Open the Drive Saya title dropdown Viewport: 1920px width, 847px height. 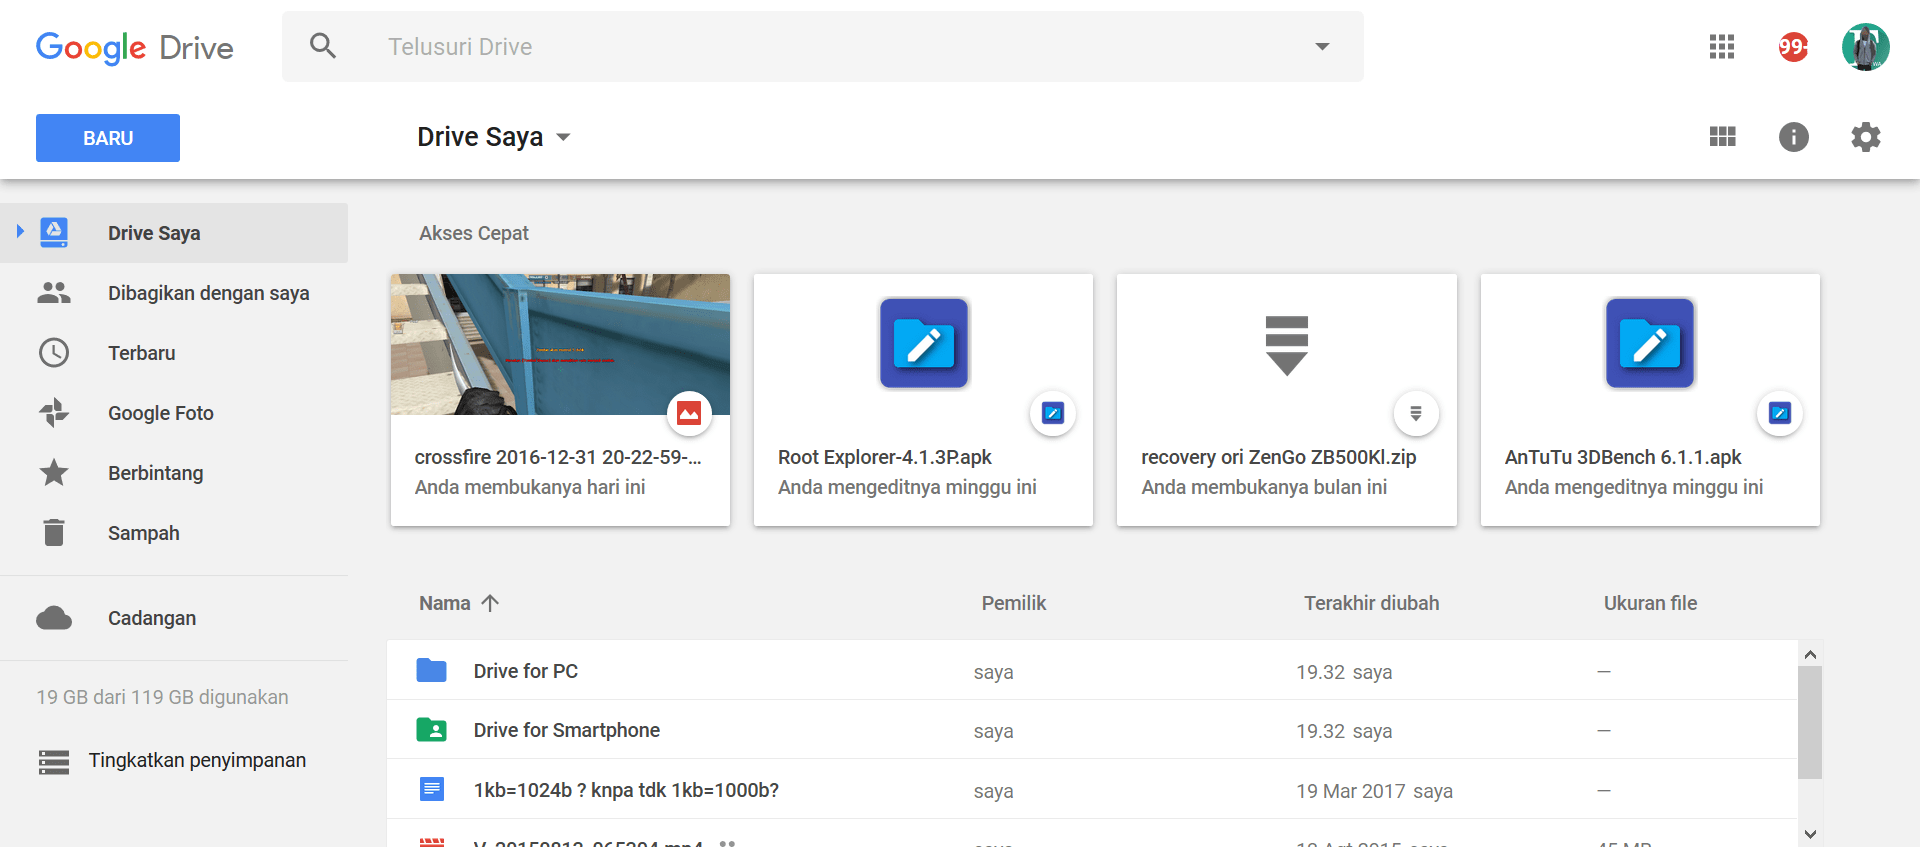pos(563,137)
